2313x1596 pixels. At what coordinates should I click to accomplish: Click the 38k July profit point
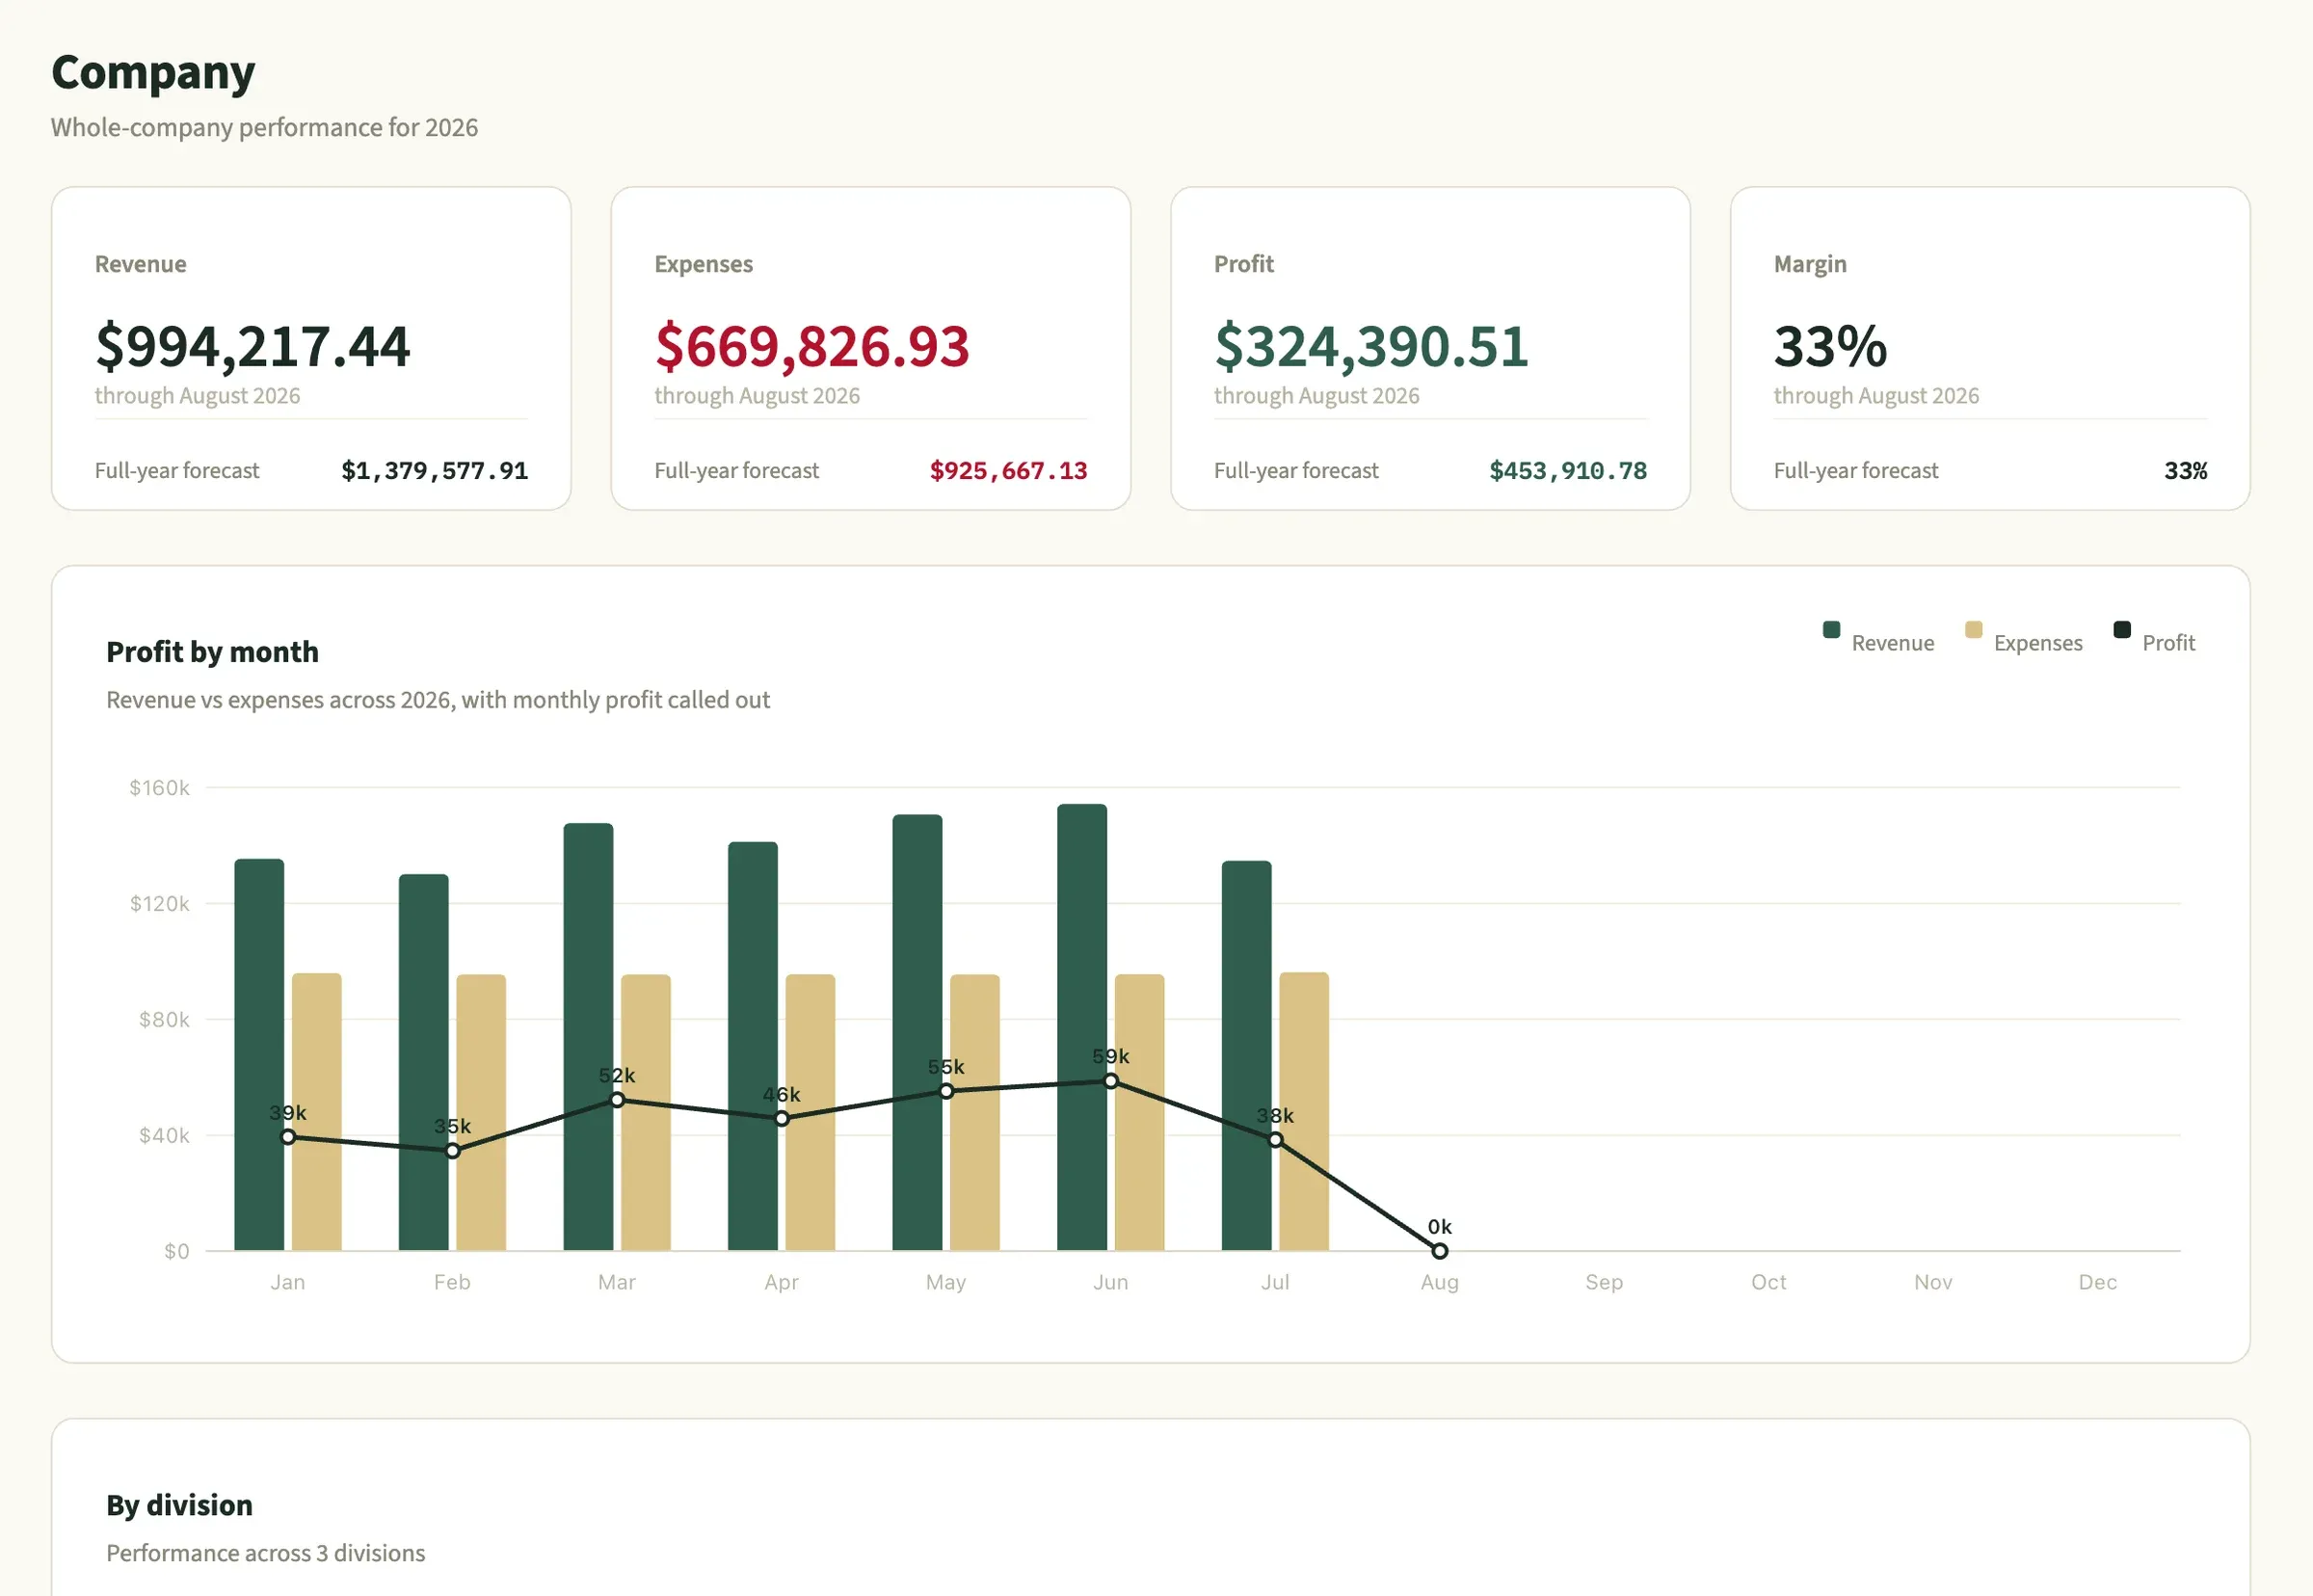tap(1275, 1139)
